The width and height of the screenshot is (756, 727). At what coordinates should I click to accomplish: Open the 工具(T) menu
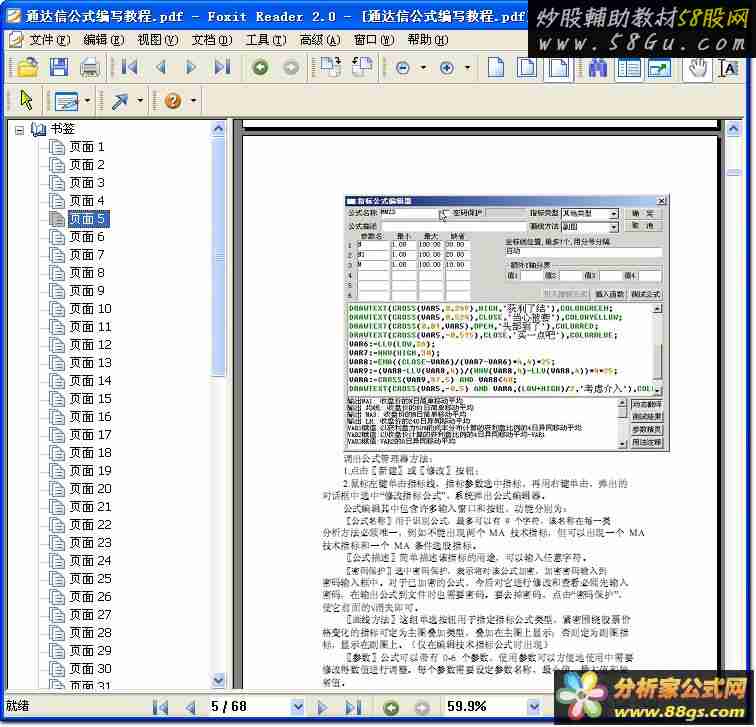pyautogui.click(x=266, y=40)
